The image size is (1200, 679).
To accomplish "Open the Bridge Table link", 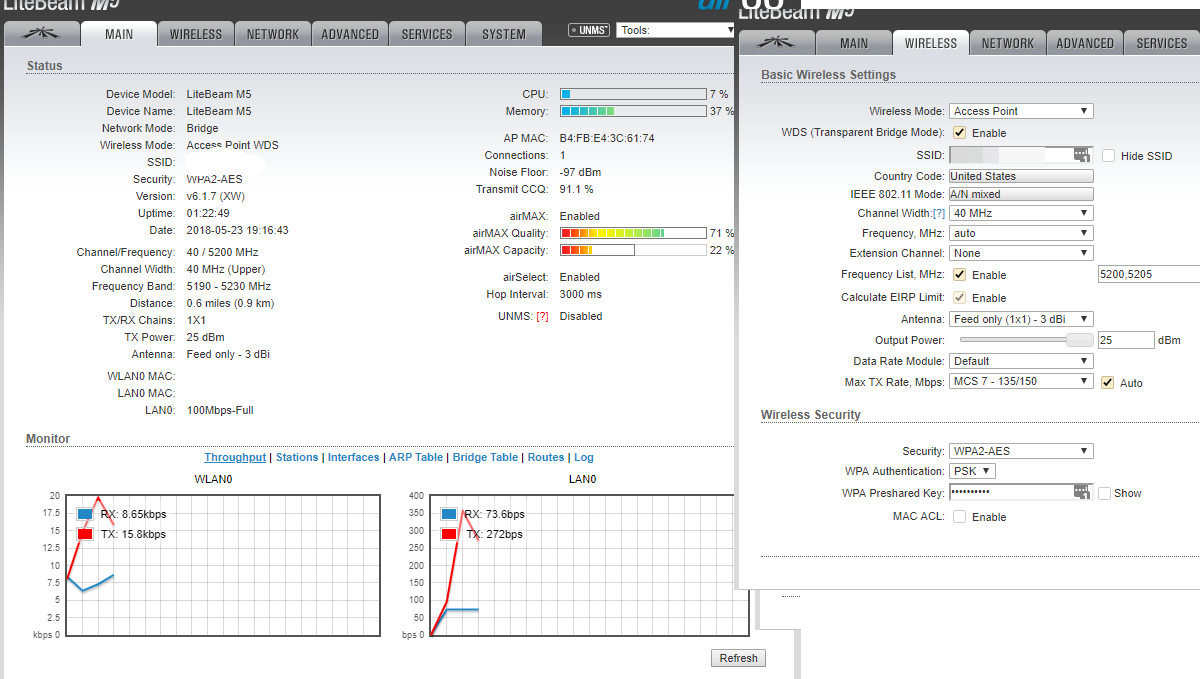I will coord(485,457).
